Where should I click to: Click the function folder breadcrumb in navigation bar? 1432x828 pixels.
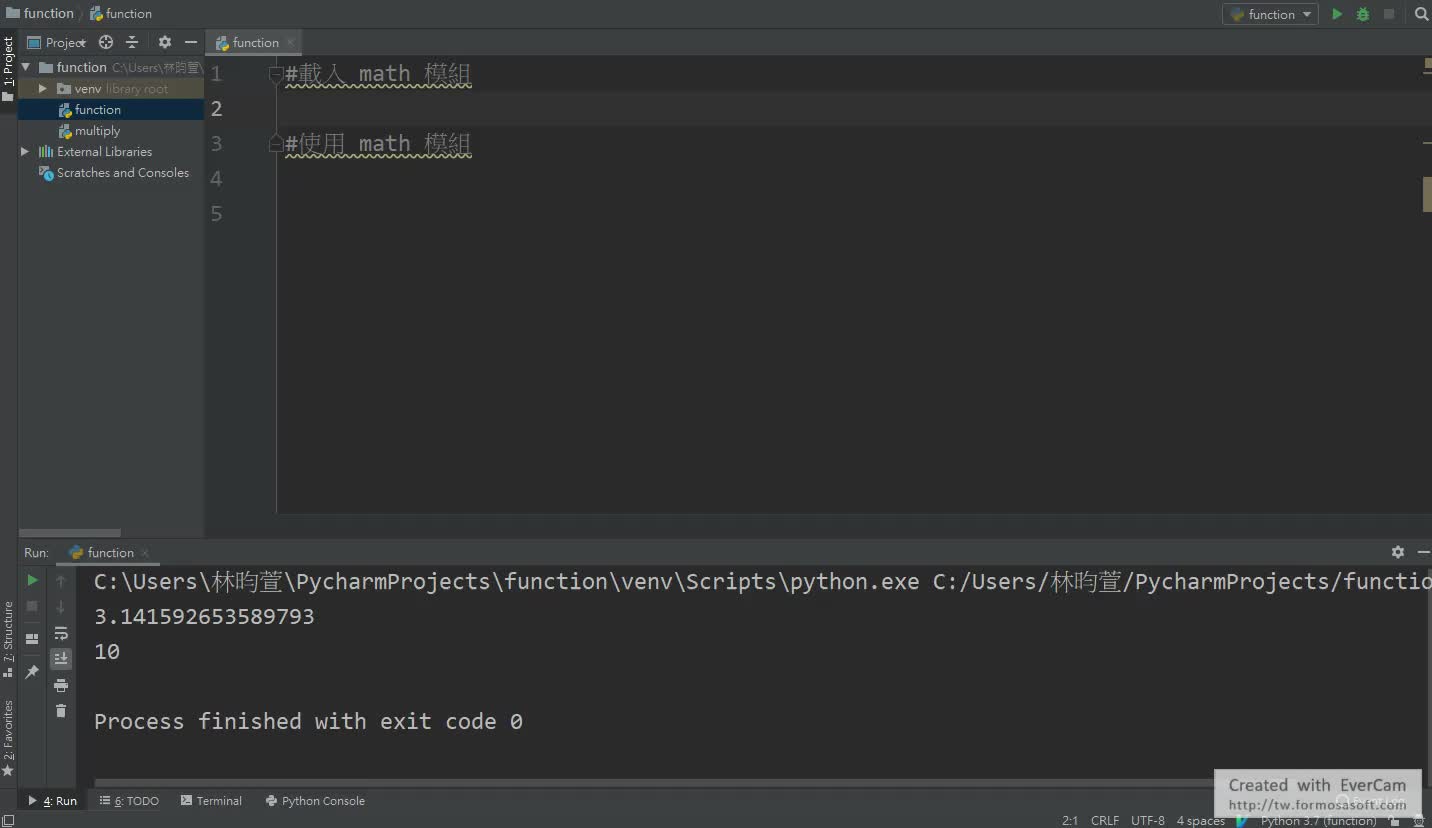coord(40,14)
